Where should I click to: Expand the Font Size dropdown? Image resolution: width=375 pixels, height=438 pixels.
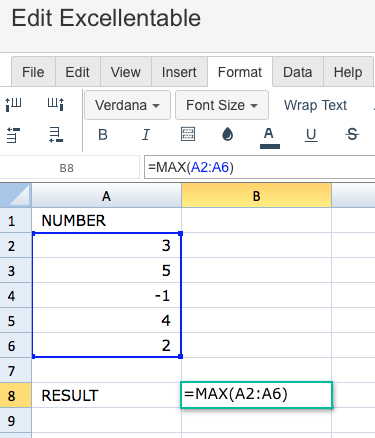click(x=222, y=105)
